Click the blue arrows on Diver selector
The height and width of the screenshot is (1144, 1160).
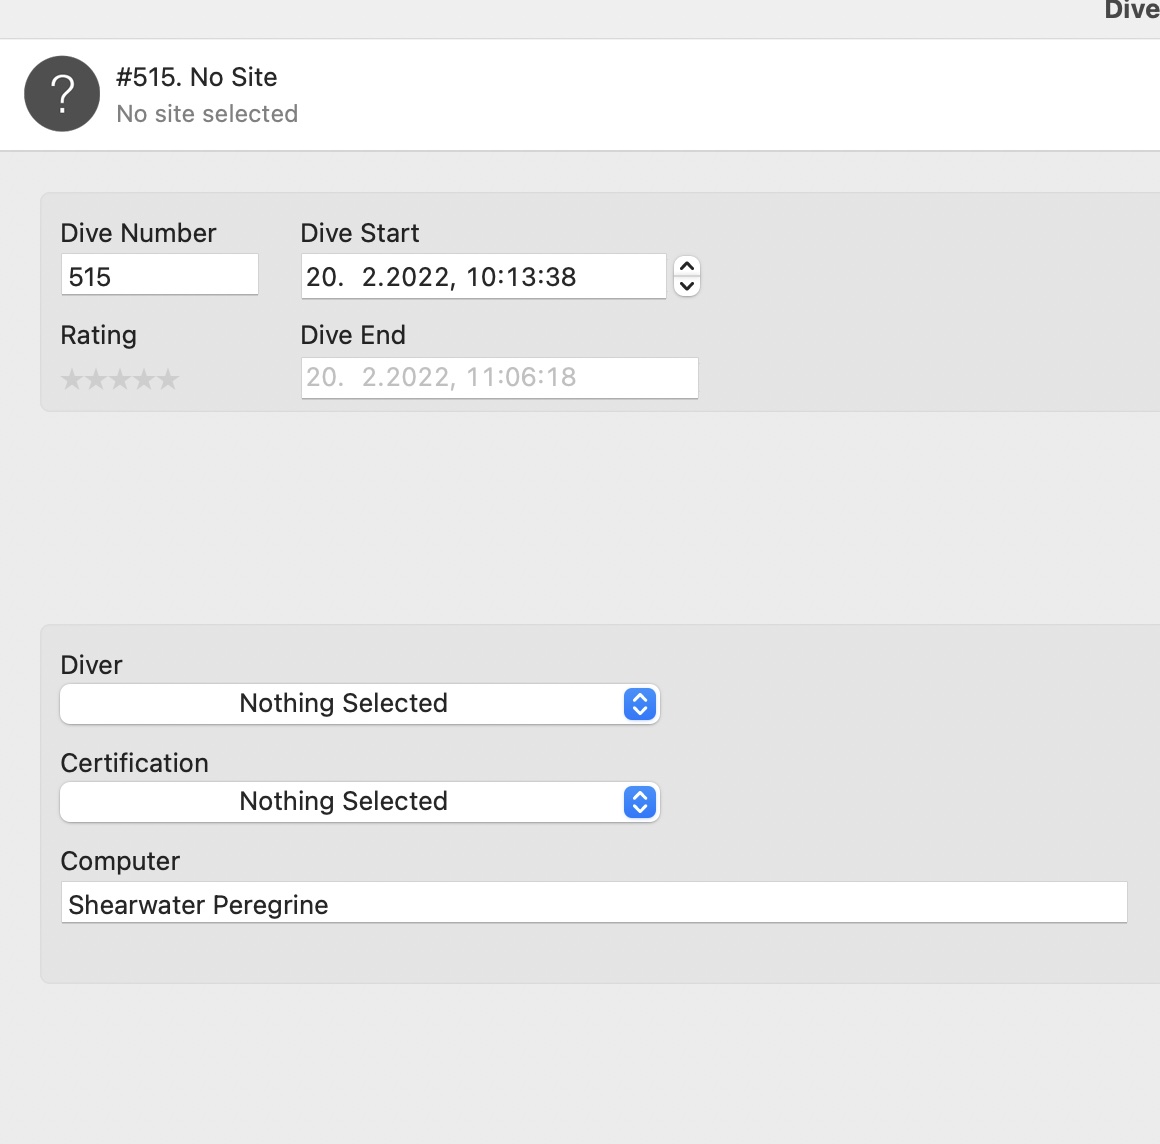tap(640, 704)
